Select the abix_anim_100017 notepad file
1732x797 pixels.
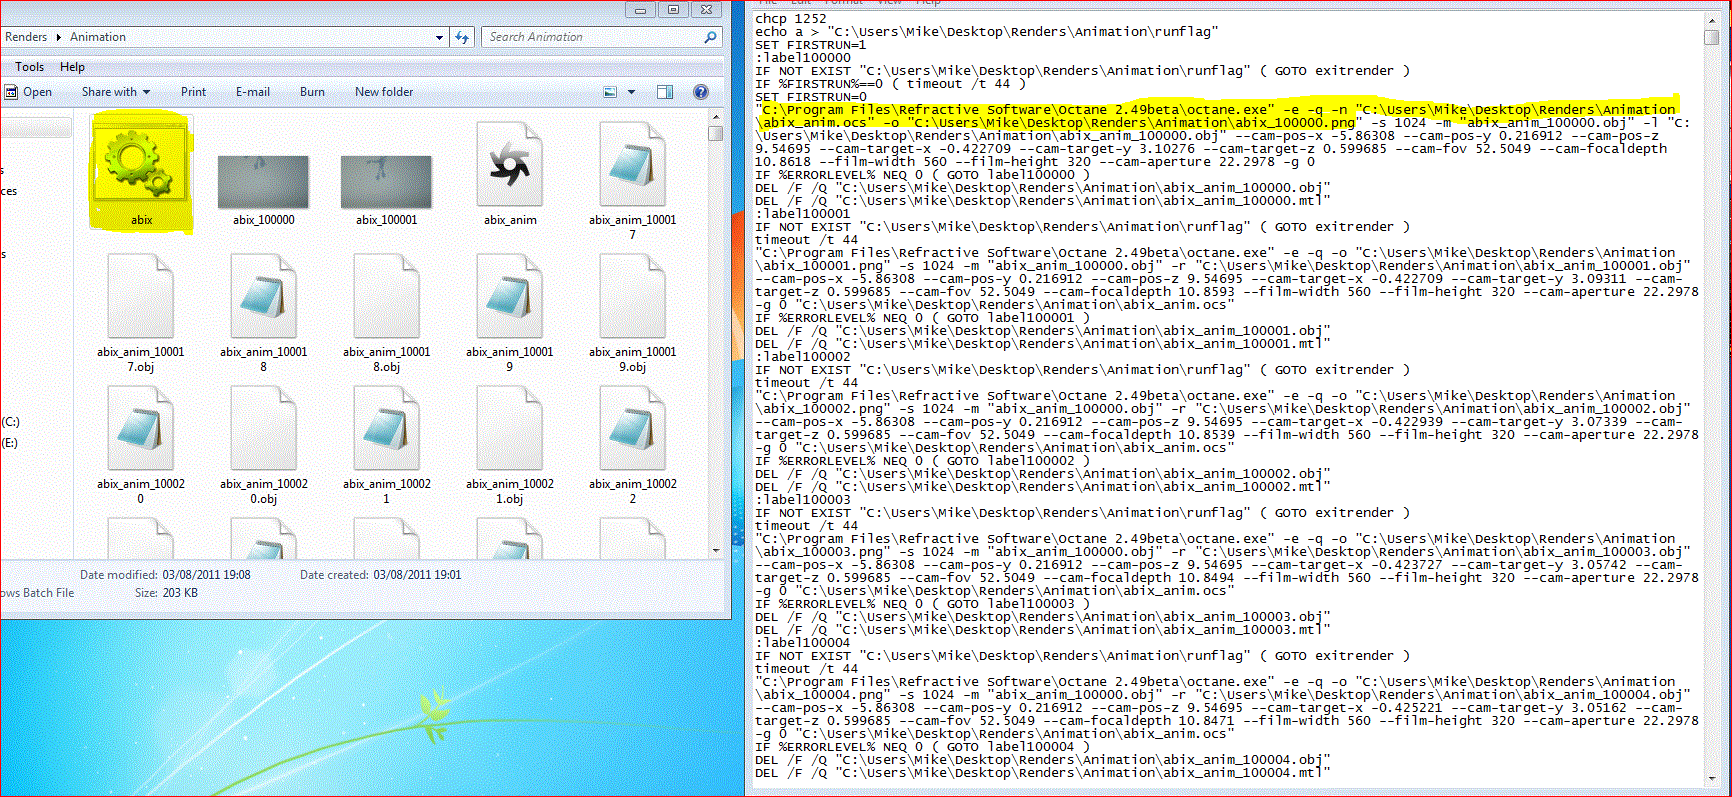632,165
